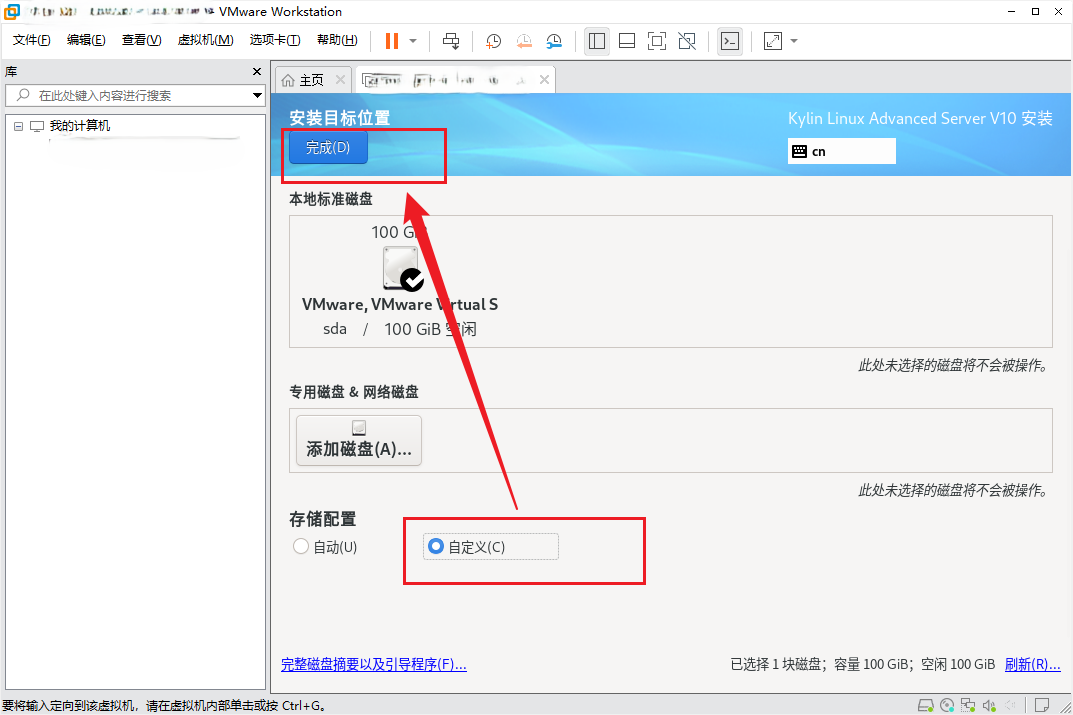Viewport: 1073px width, 715px height.
Task: Click the '存储配置' section heading
Action: click(323, 519)
